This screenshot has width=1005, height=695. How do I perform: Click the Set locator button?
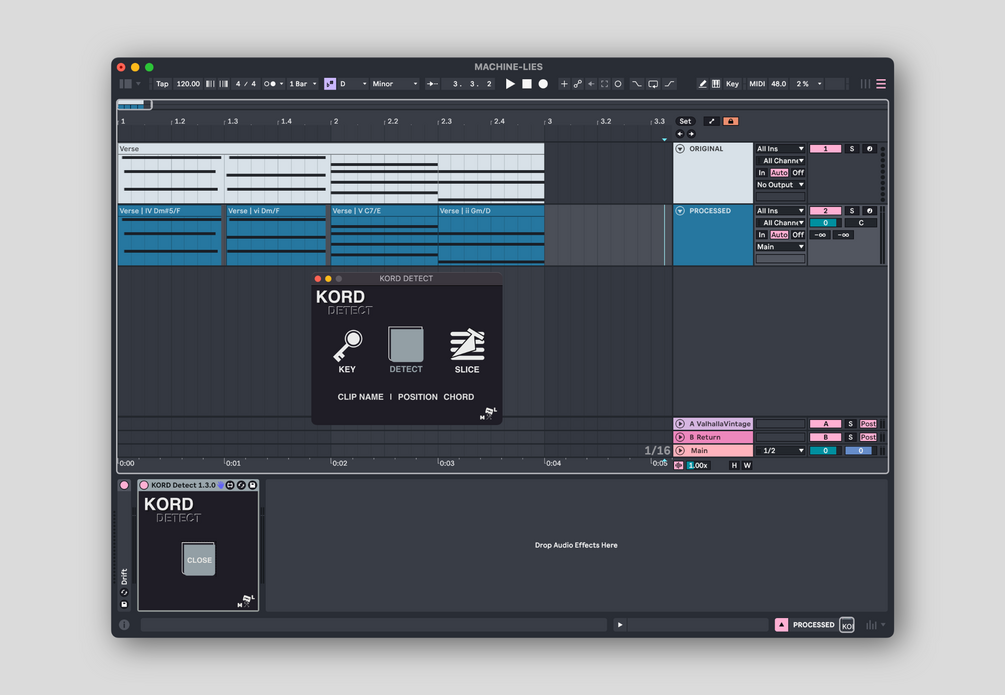coord(685,121)
